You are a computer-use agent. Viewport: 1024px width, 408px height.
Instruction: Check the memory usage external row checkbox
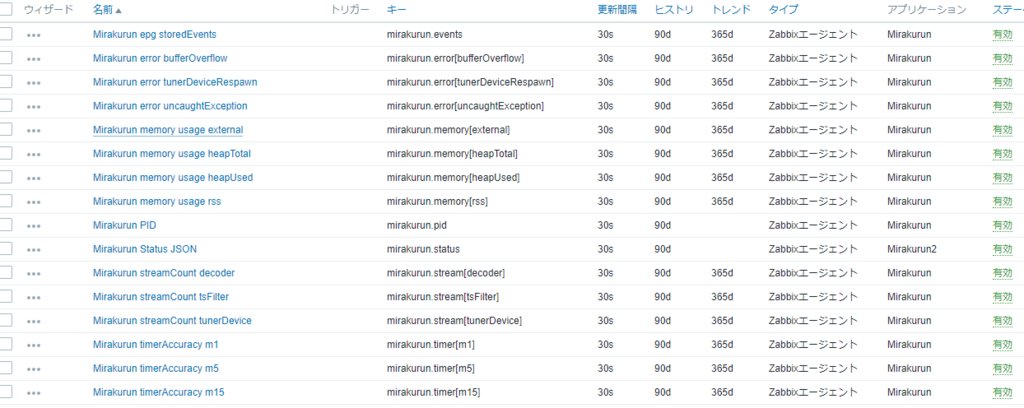6,129
